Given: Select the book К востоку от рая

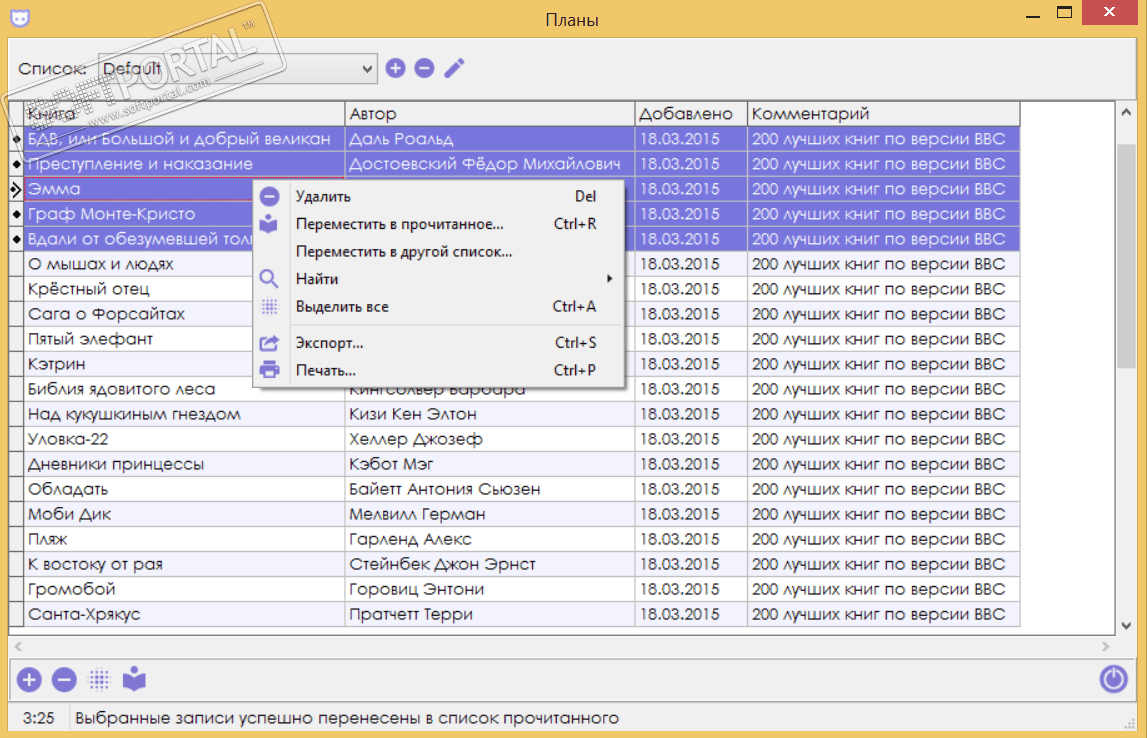Looking at the screenshot, I should coord(184,564).
